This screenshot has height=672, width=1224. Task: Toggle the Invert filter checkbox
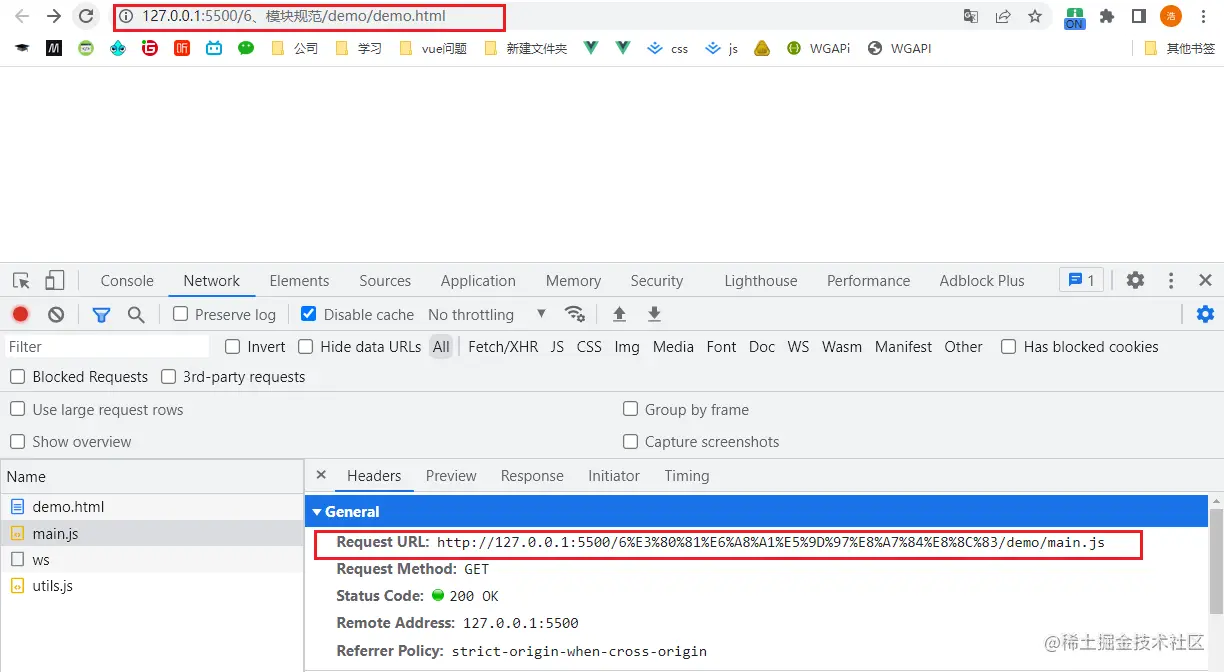pos(232,347)
